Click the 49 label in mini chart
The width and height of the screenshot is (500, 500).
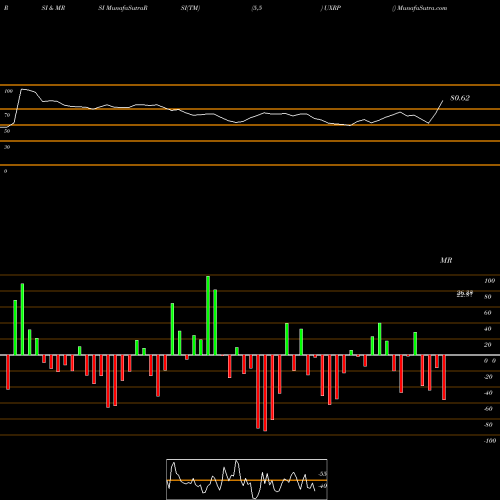tap(323, 486)
